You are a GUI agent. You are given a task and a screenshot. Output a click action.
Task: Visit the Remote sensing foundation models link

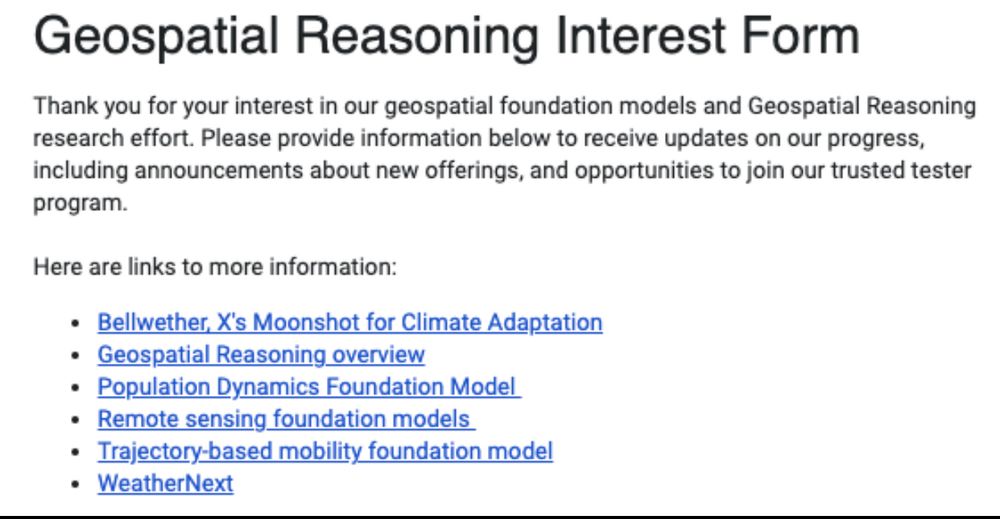pyautogui.click(x=286, y=419)
